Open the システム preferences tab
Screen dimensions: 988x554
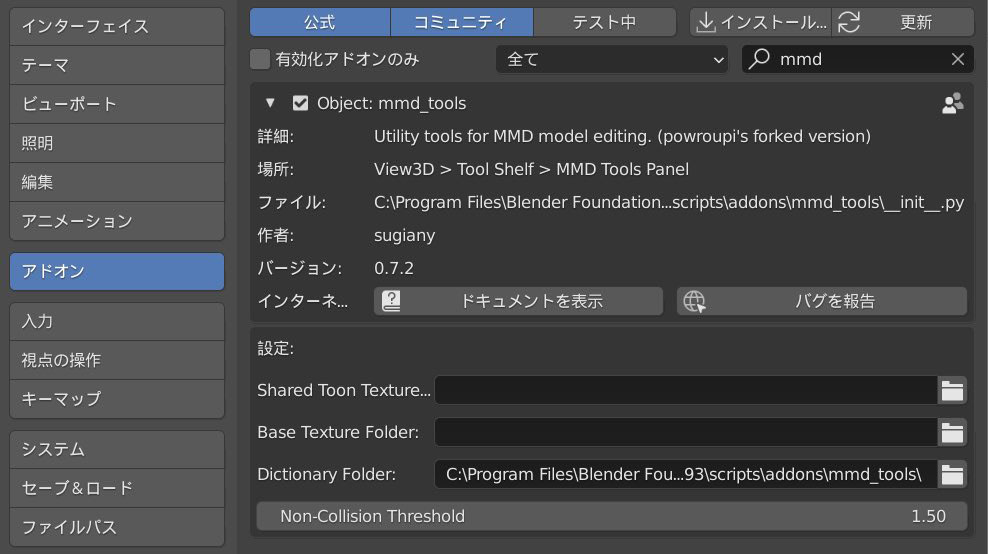coord(117,449)
